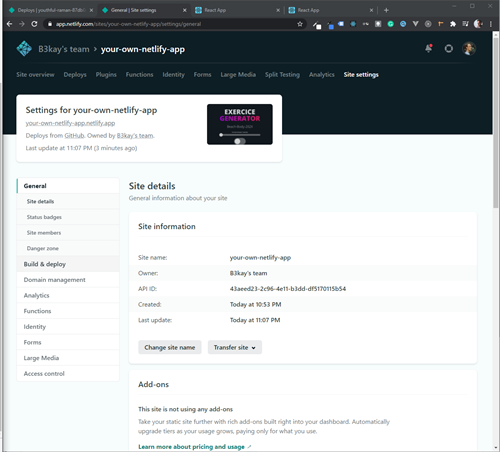Viewport: 500px width, 452px height.
Task: Expand Functions in the settings sidebar
Action: point(68,311)
